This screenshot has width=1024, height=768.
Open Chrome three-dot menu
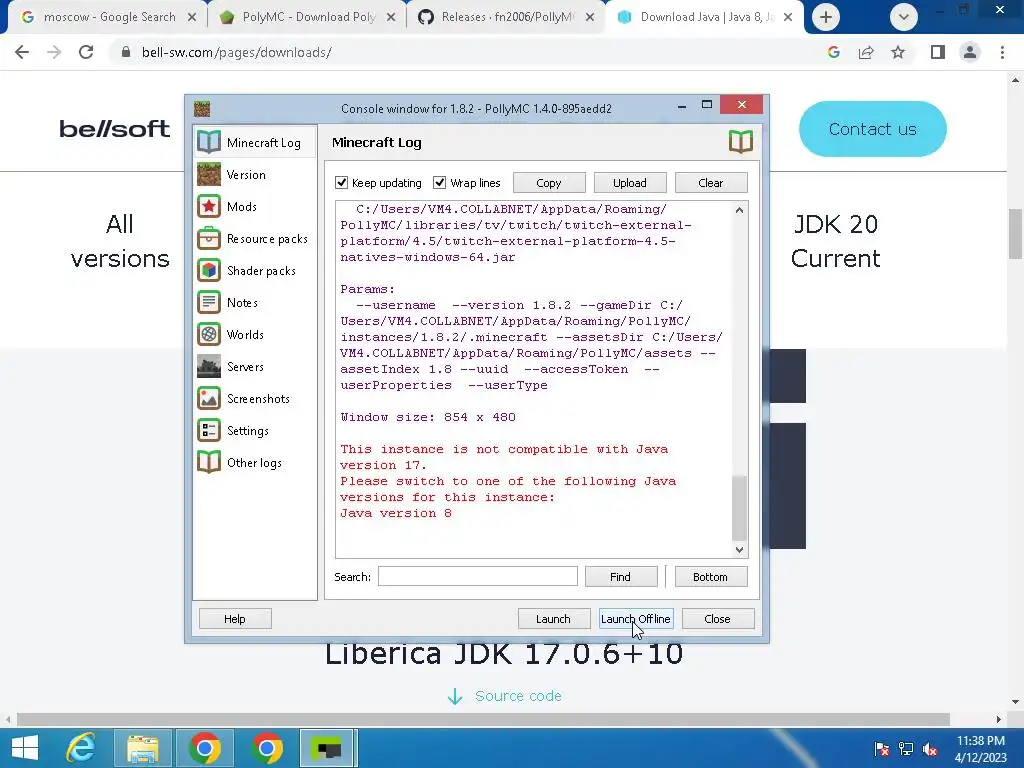tap(1002, 52)
